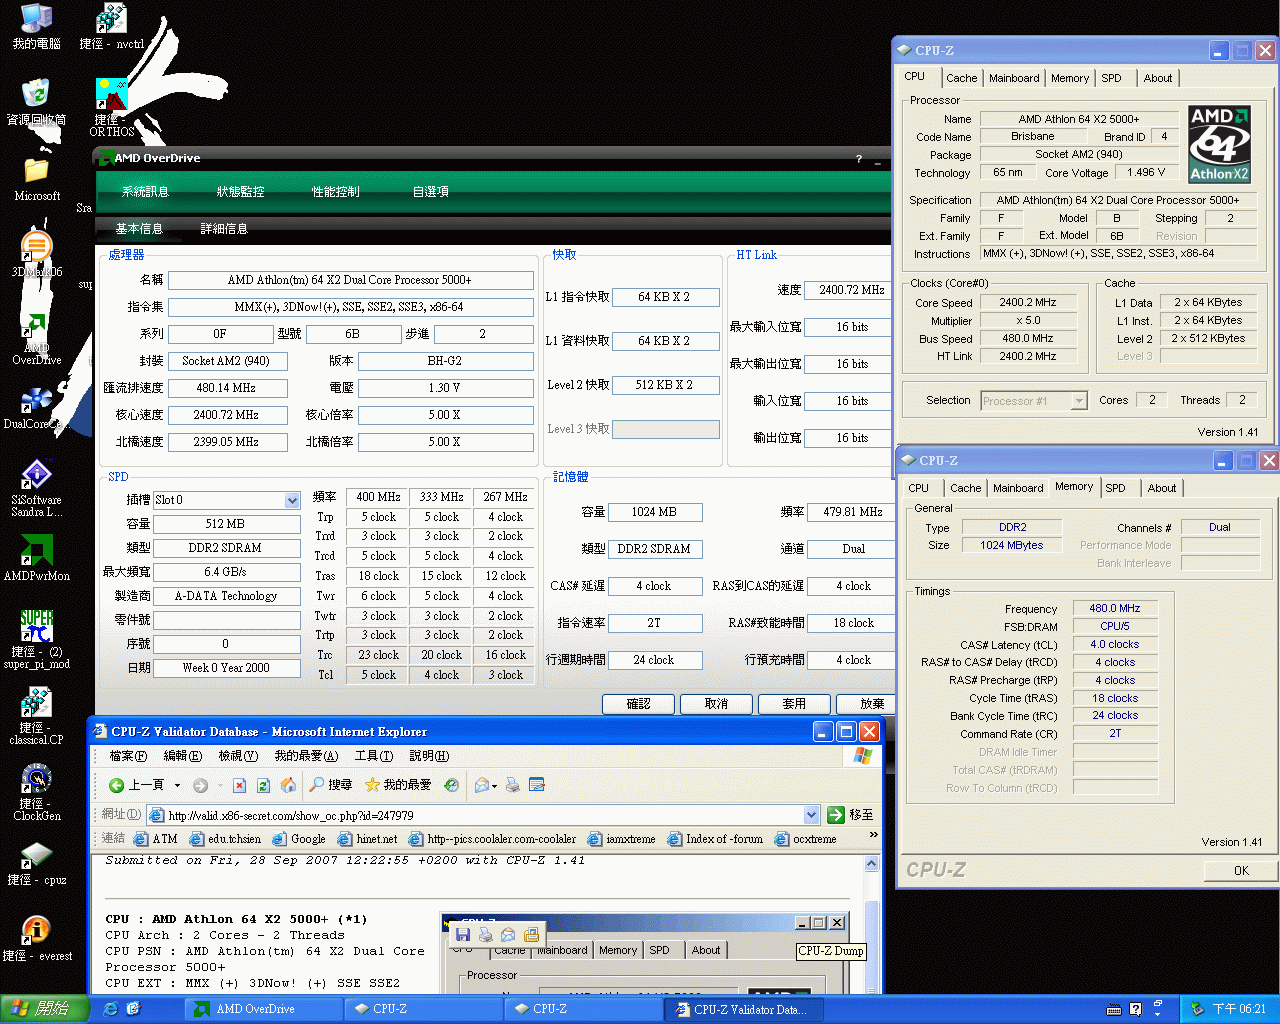Expand the Links bar overflow chevron
This screenshot has width=1280, height=1024.
(873, 835)
